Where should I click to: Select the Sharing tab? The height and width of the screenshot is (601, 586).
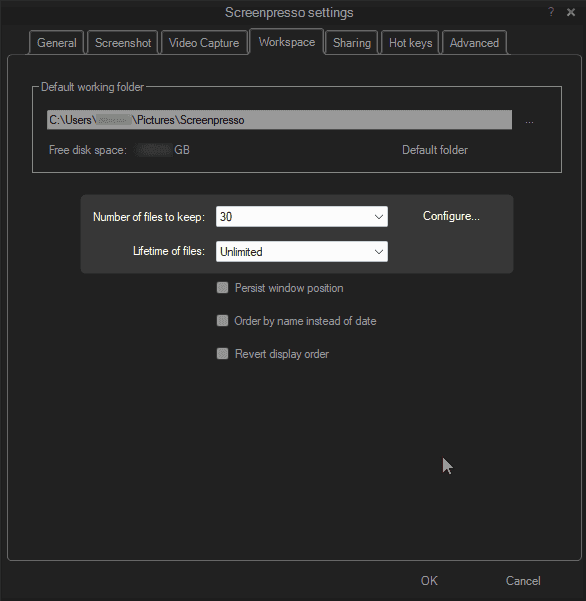point(351,43)
